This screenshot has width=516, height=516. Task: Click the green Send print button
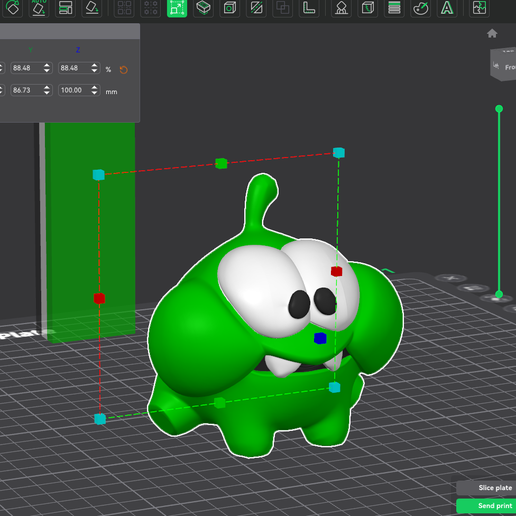click(x=487, y=506)
